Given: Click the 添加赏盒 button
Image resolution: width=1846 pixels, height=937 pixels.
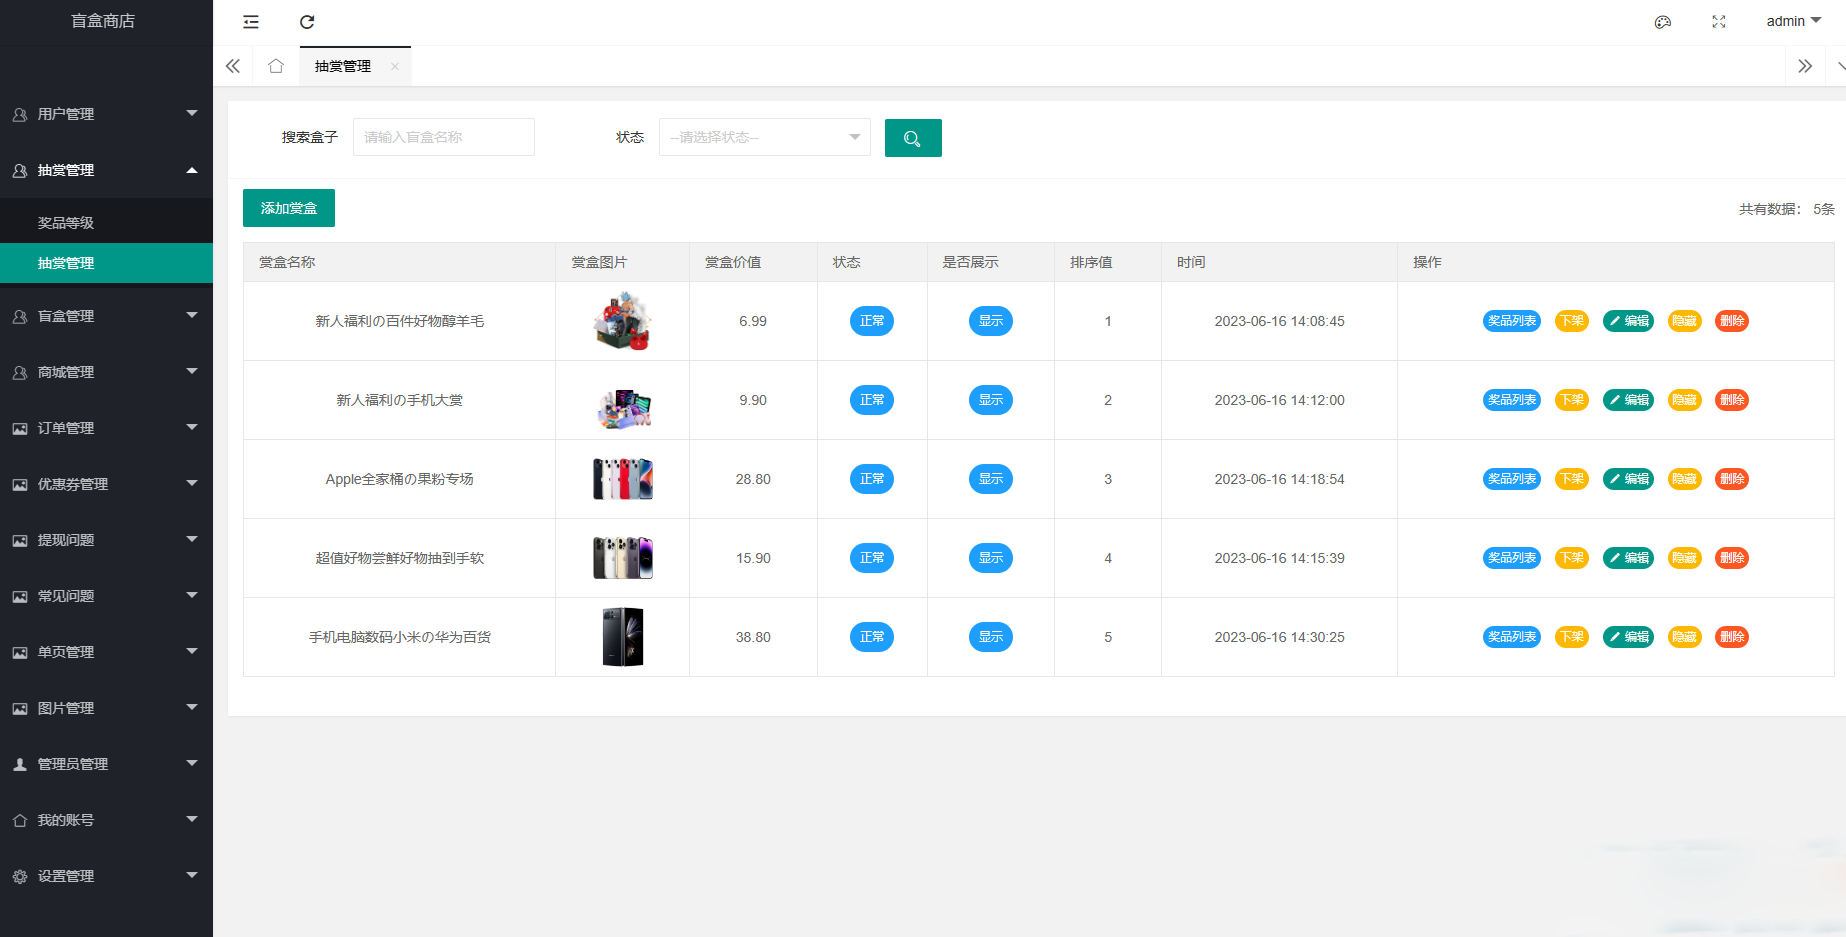Looking at the screenshot, I should coord(288,208).
